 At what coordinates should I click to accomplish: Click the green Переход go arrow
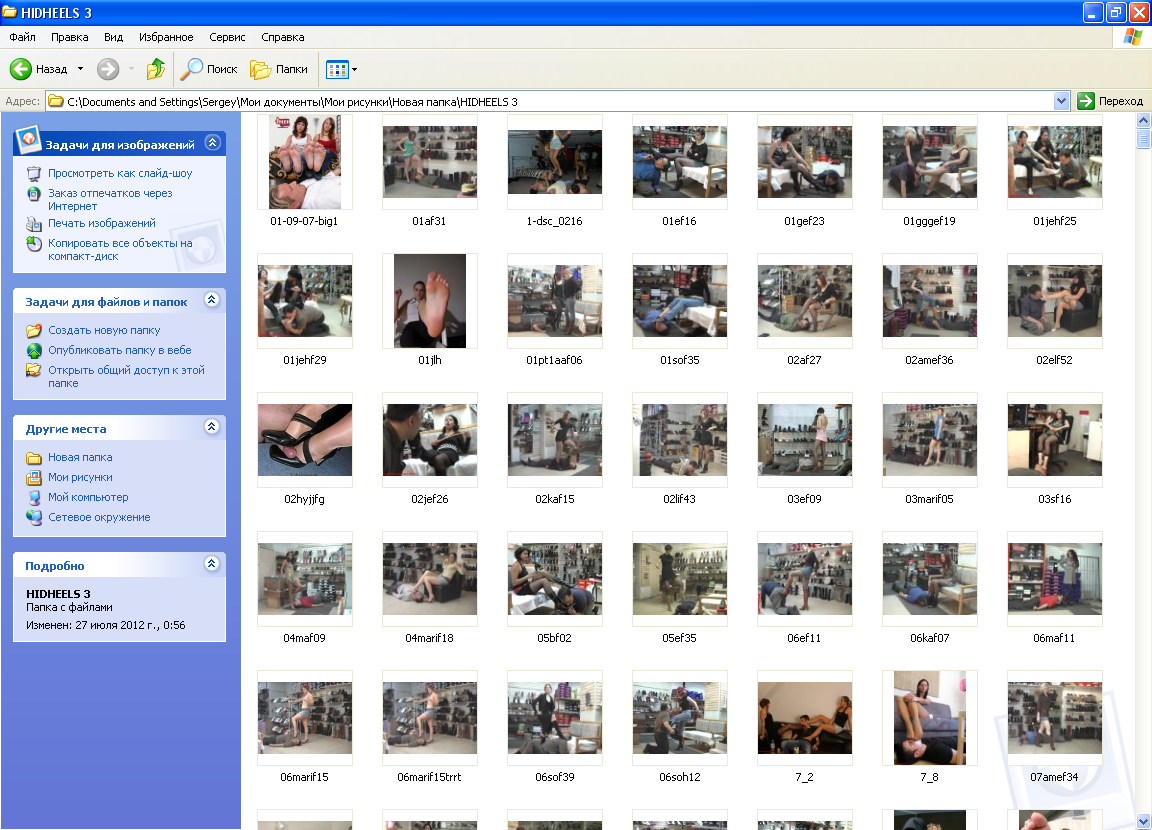click(1086, 101)
